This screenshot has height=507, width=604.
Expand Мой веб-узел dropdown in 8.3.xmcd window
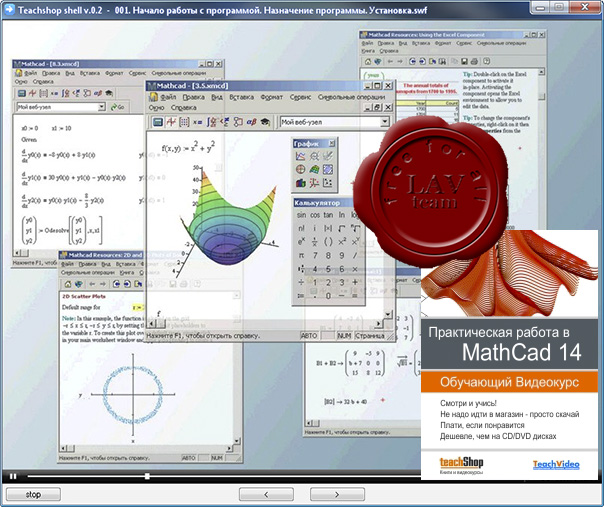click(101, 107)
